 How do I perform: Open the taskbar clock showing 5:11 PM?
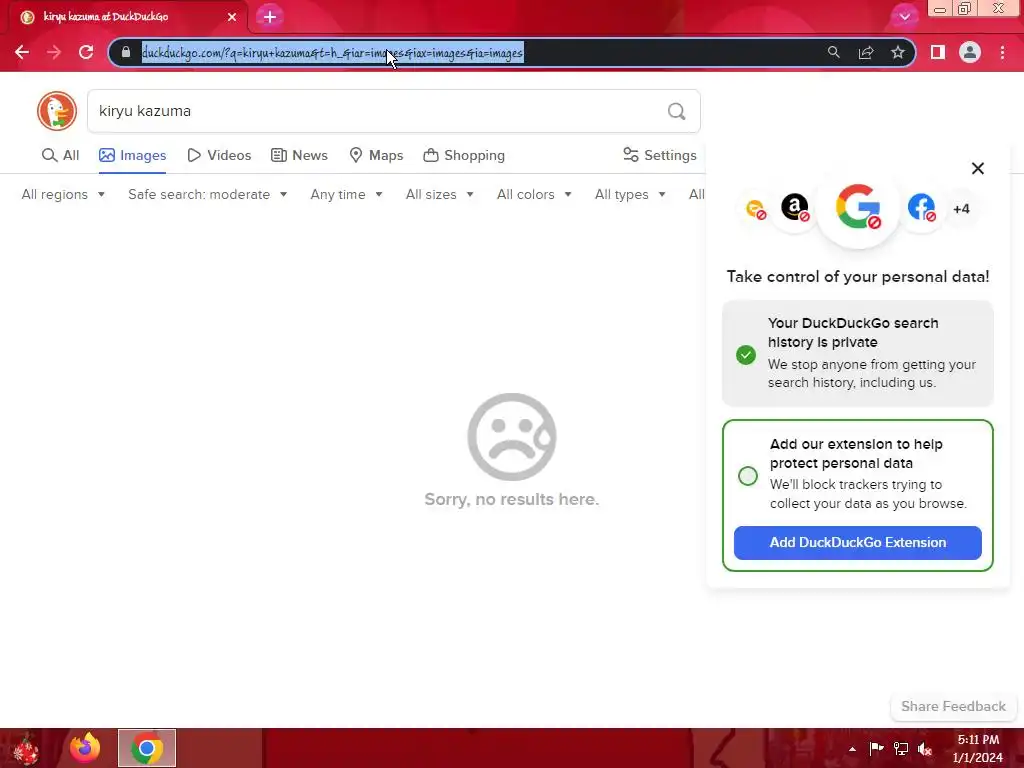(x=978, y=749)
